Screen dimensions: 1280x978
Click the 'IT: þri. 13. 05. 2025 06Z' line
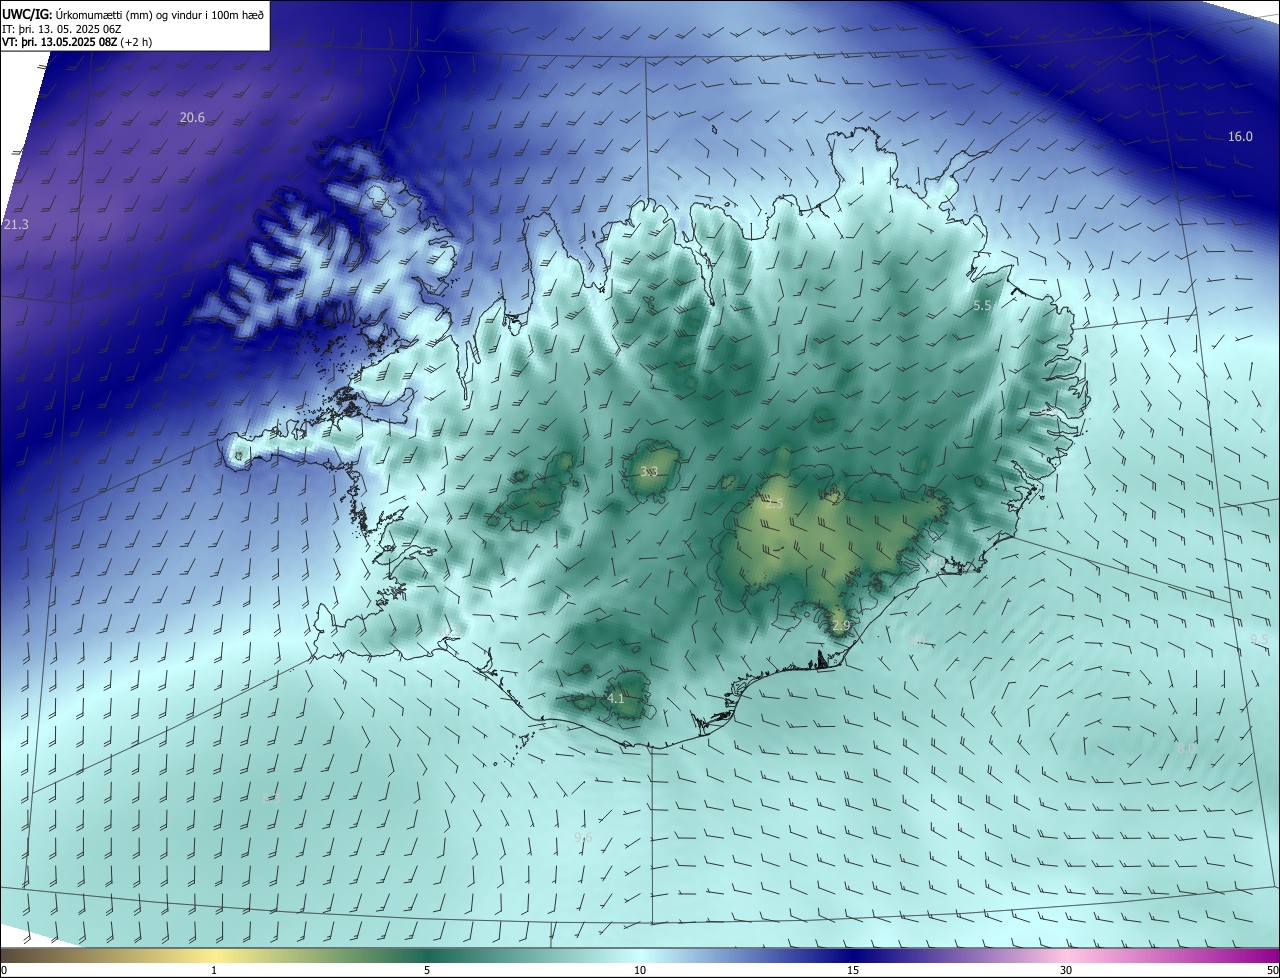pos(60,28)
